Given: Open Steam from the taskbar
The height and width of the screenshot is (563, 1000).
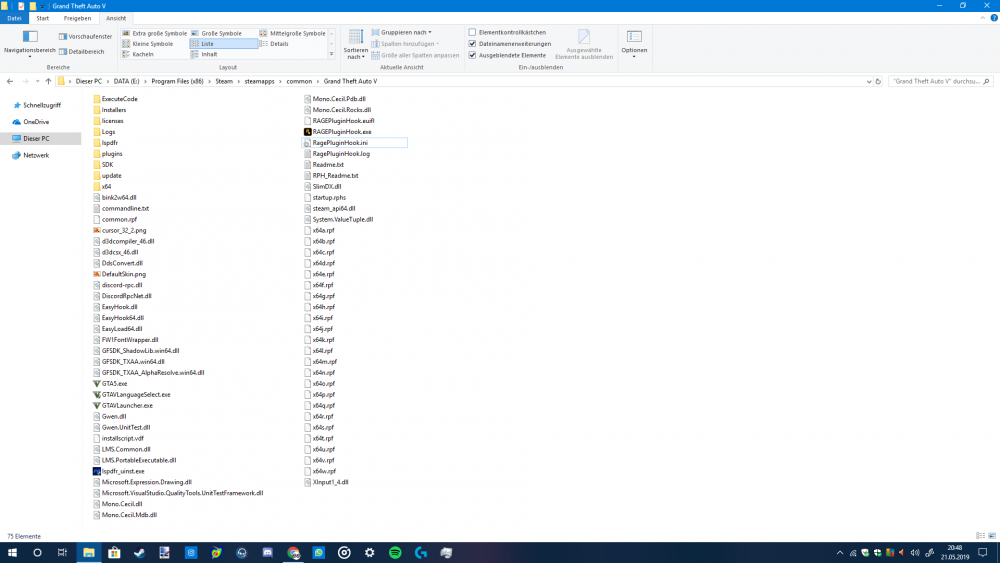Looking at the screenshot, I should [139, 553].
